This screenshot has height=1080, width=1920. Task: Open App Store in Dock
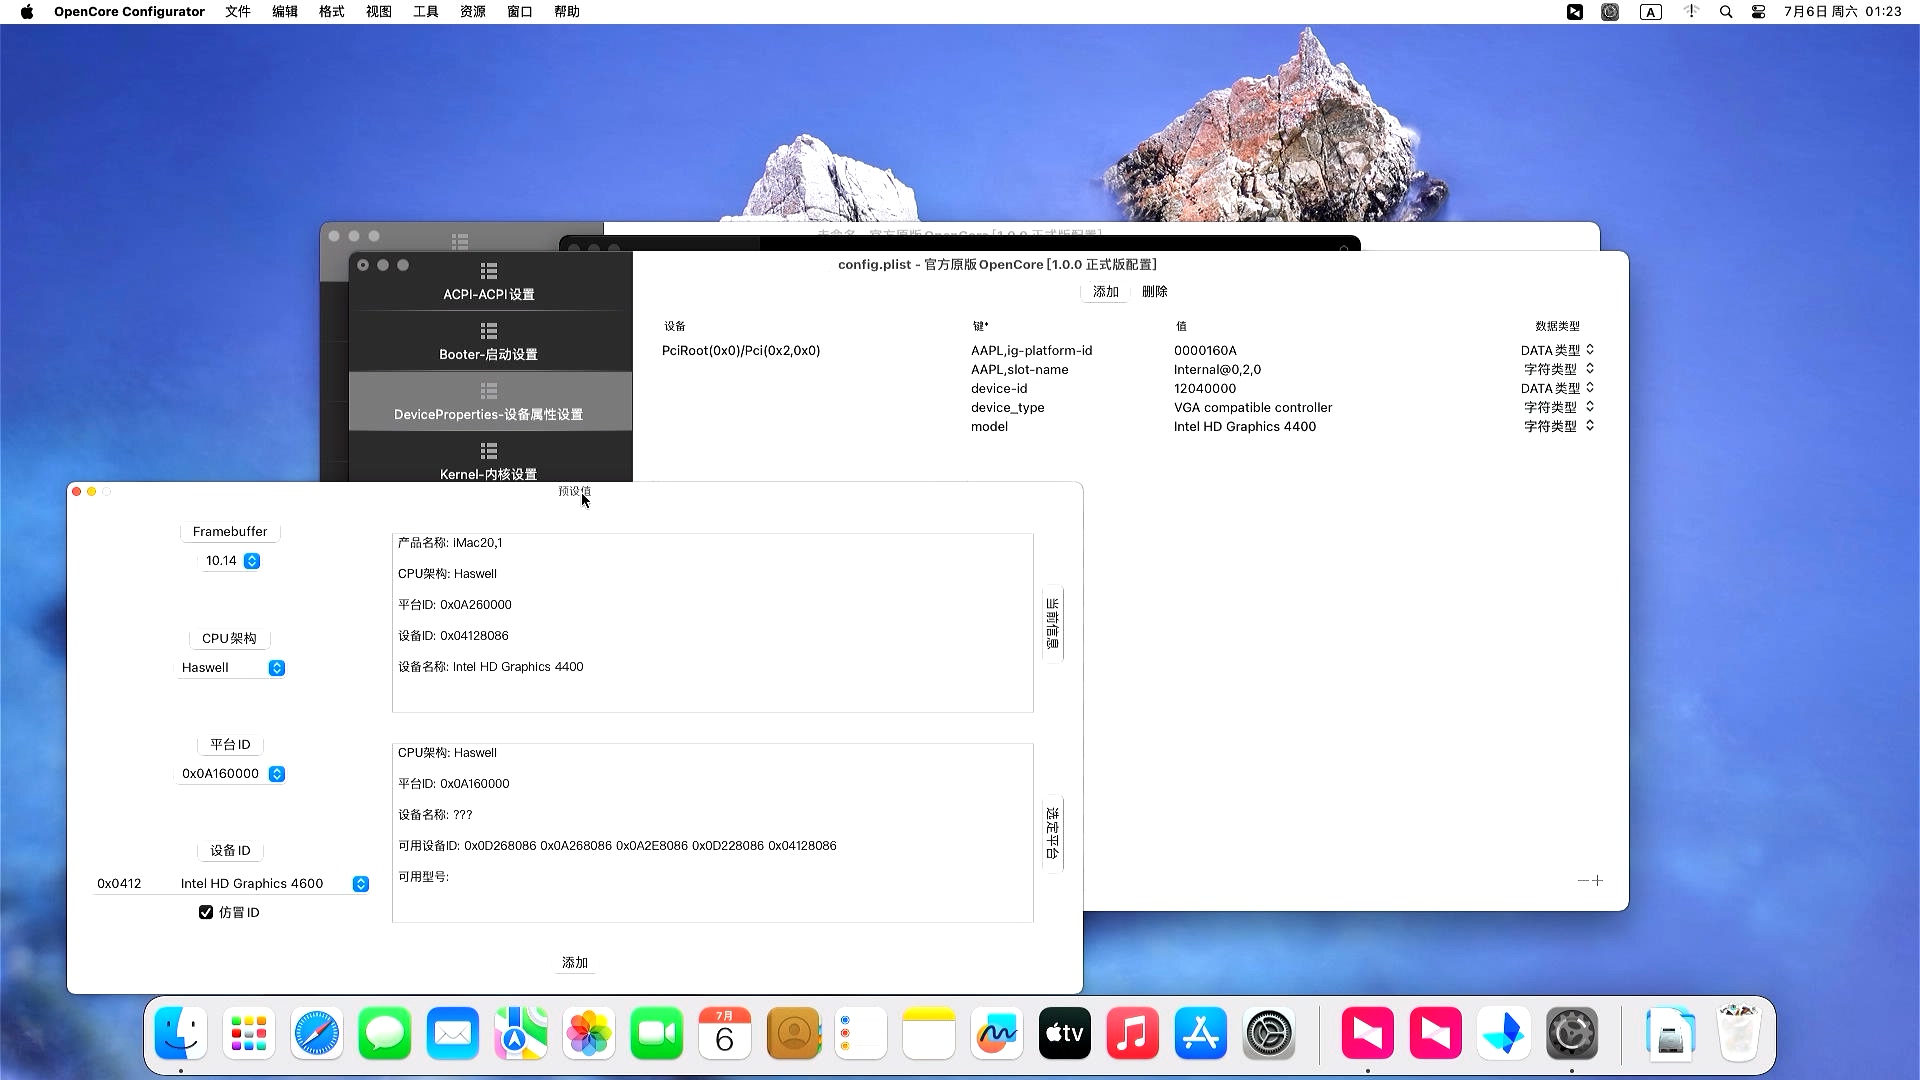tap(1201, 1033)
